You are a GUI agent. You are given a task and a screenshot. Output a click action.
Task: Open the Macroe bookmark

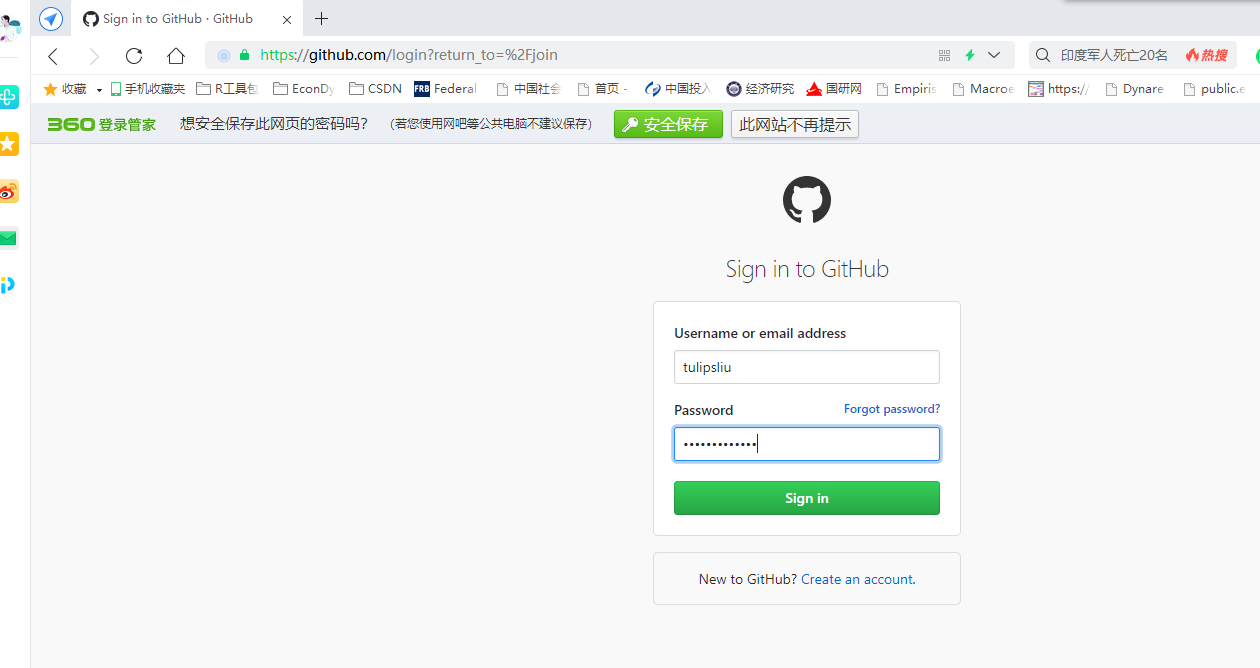pyautogui.click(x=983, y=89)
